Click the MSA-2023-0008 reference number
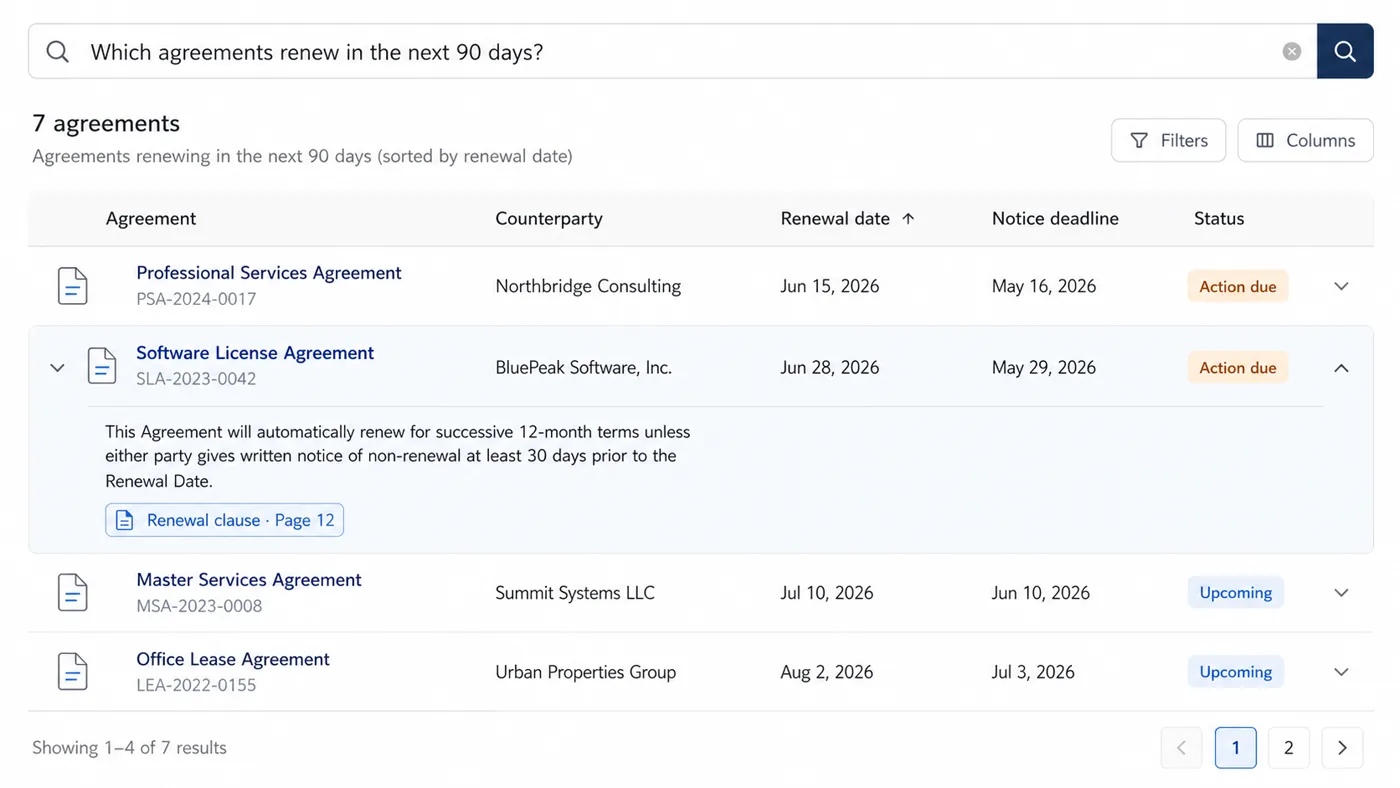1400x788 pixels. [199, 606]
